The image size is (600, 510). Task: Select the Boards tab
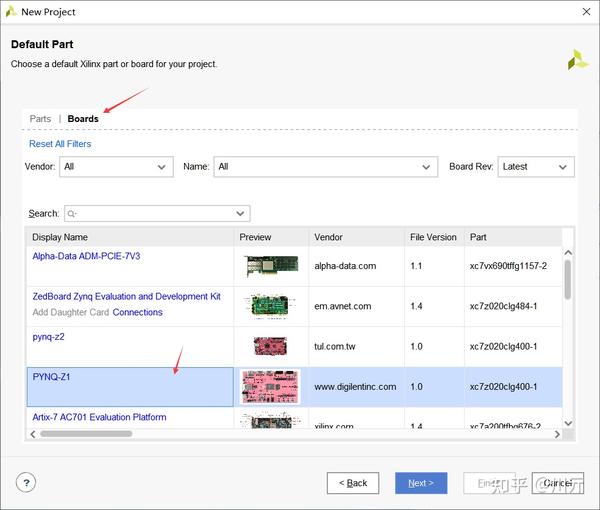(x=83, y=119)
